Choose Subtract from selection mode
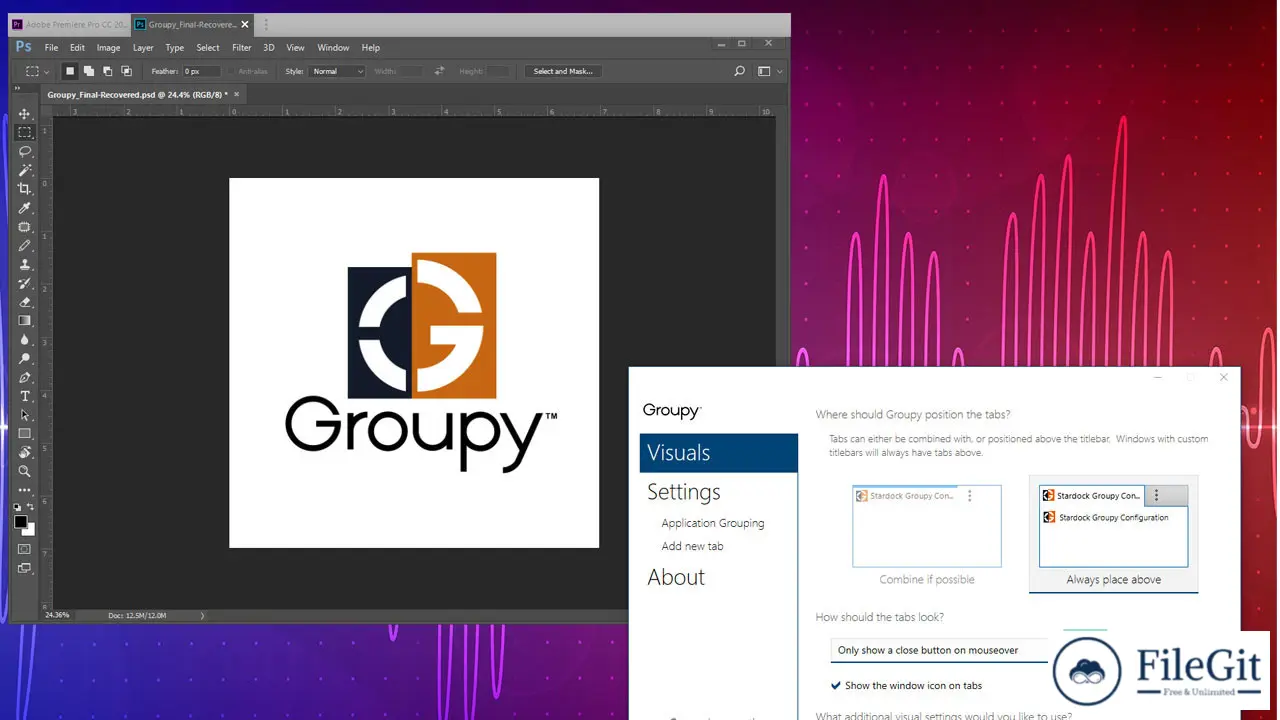Viewport: 1280px width, 720px height. [108, 71]
